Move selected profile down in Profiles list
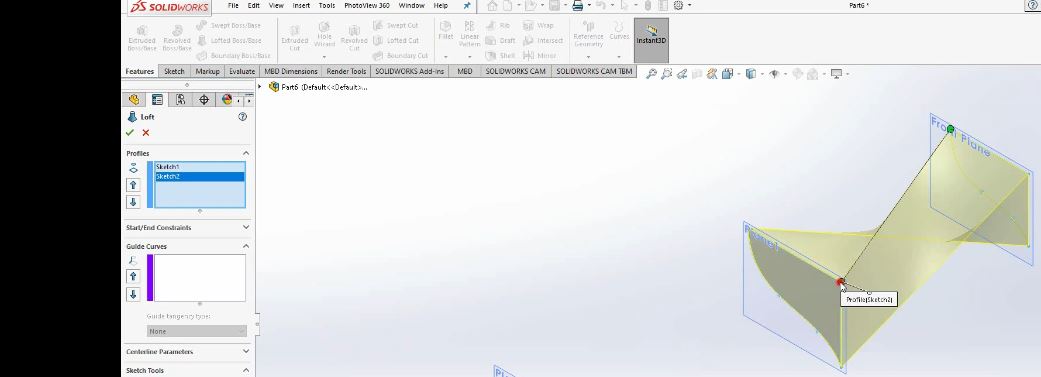The image size is (1041, 377). pyautogui.click(x=133, y=202)
